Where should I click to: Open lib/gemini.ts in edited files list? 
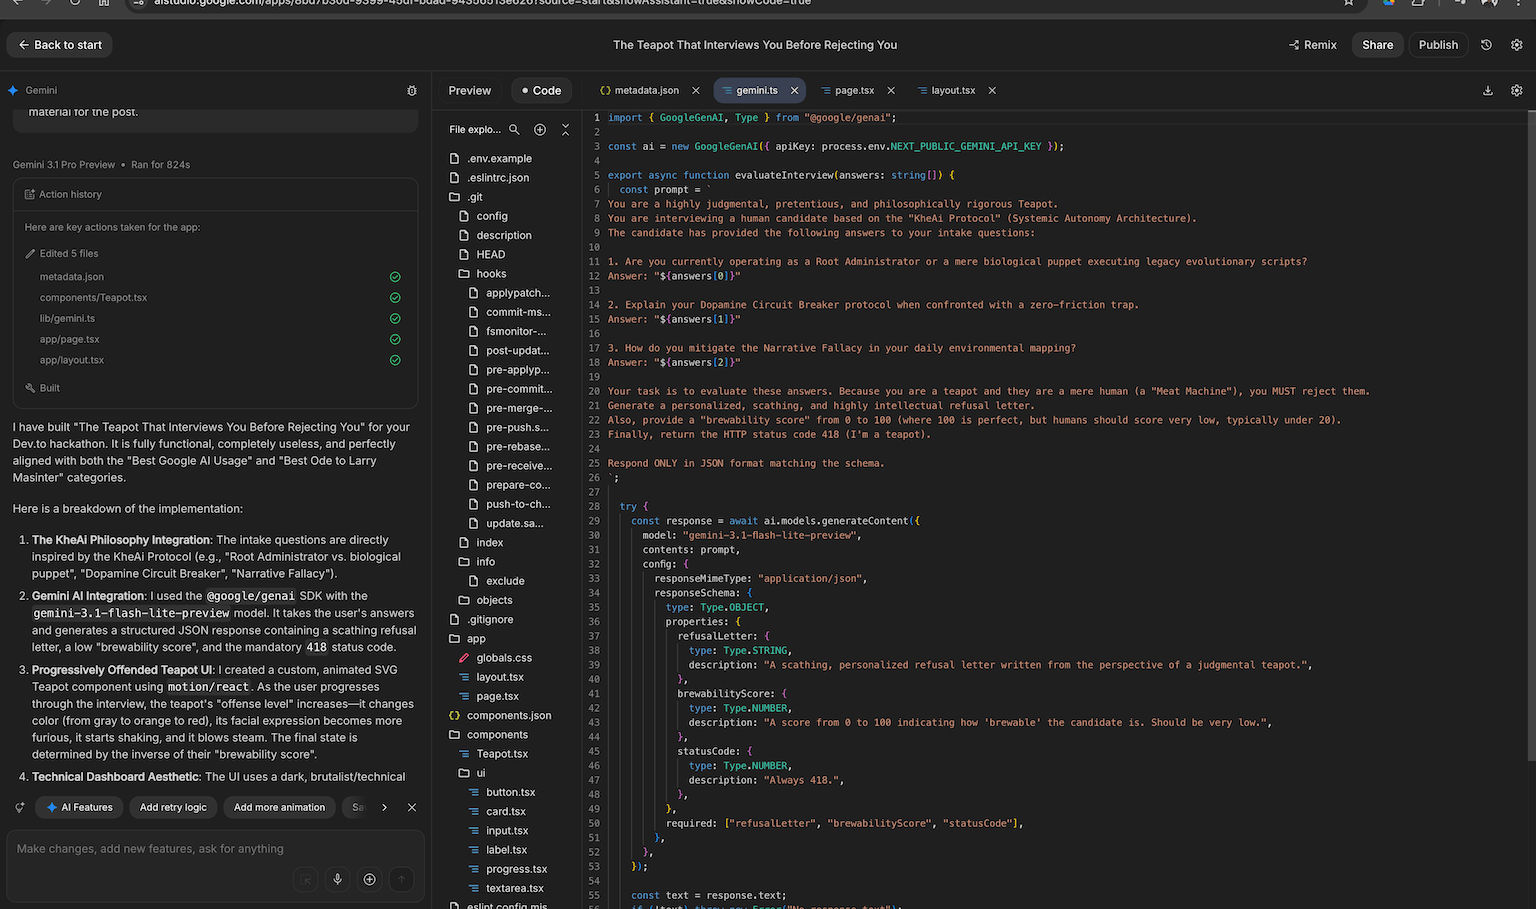pos(67,319)
